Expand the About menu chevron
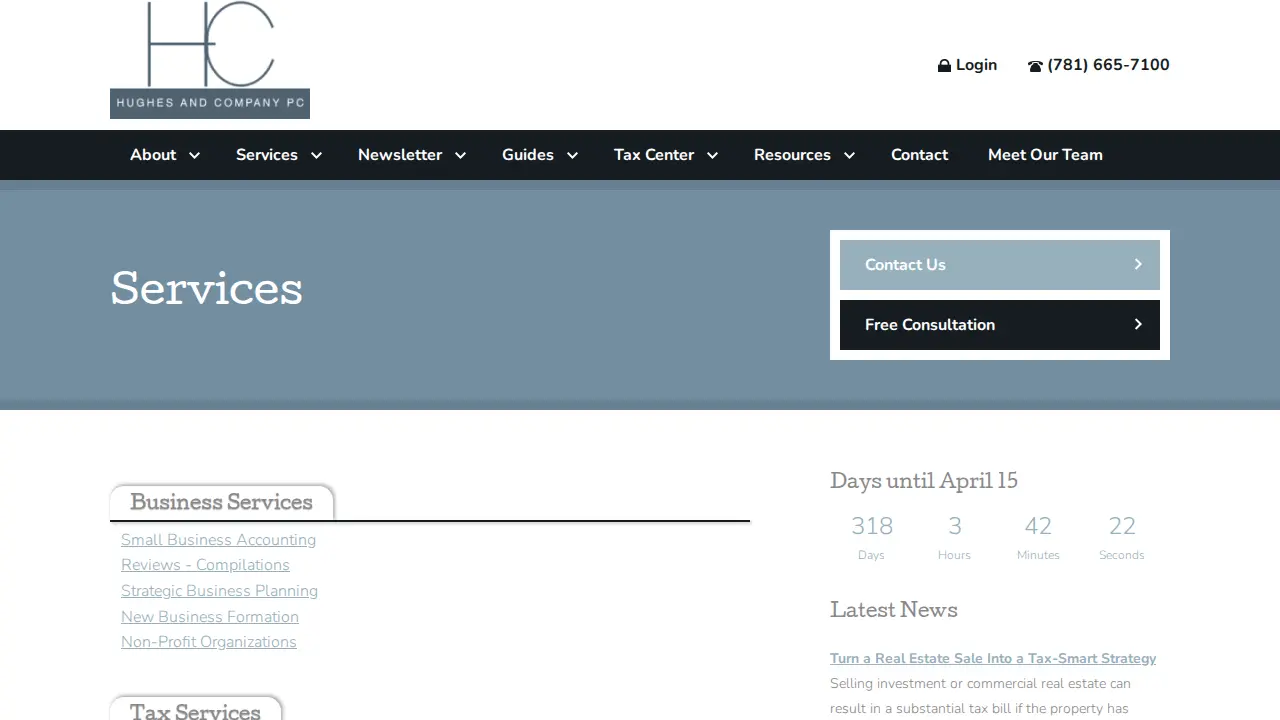The height and width of the screenshot is (720, 1280). (194, 155)
